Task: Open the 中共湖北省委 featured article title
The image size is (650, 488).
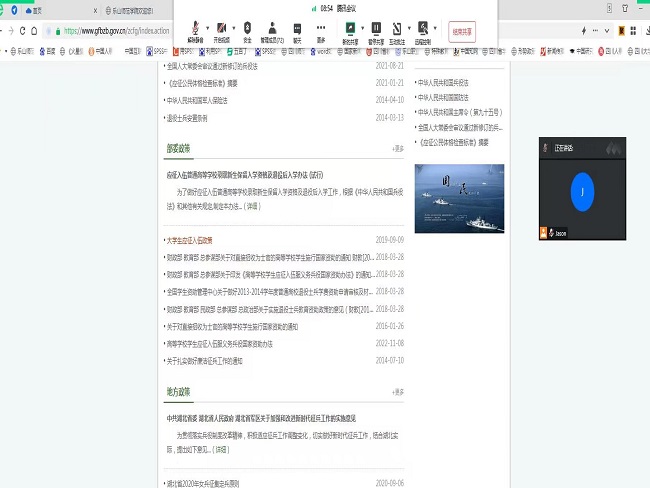Action: click(261, 418)
